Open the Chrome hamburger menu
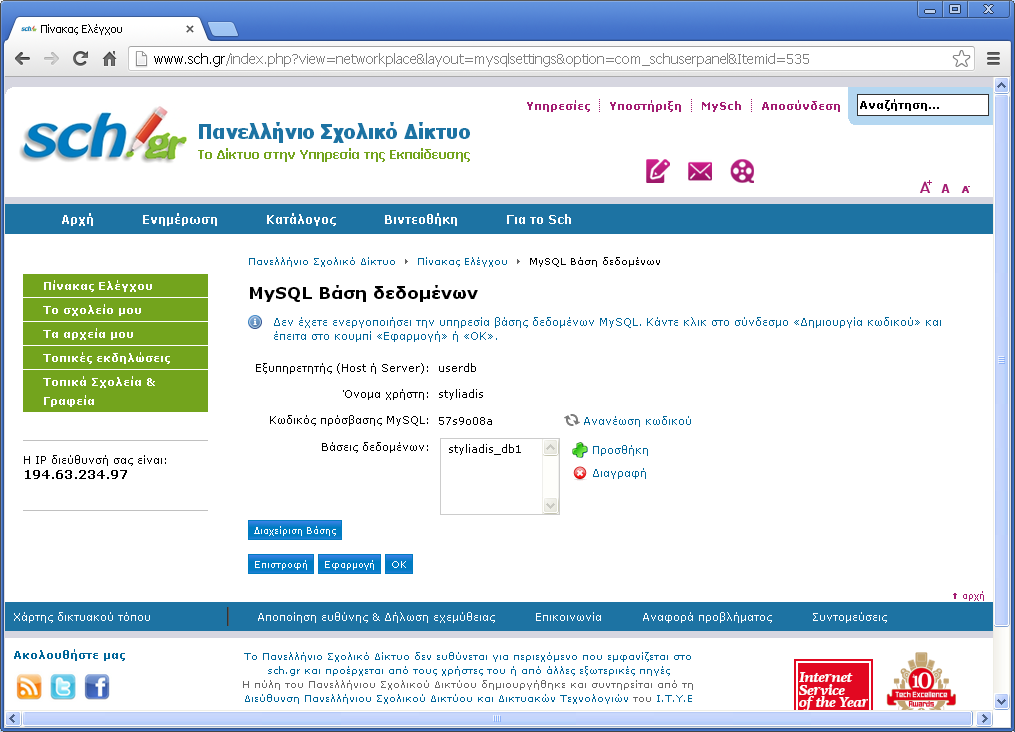Viewport: 1015px width, 732px height. (994, 59)
